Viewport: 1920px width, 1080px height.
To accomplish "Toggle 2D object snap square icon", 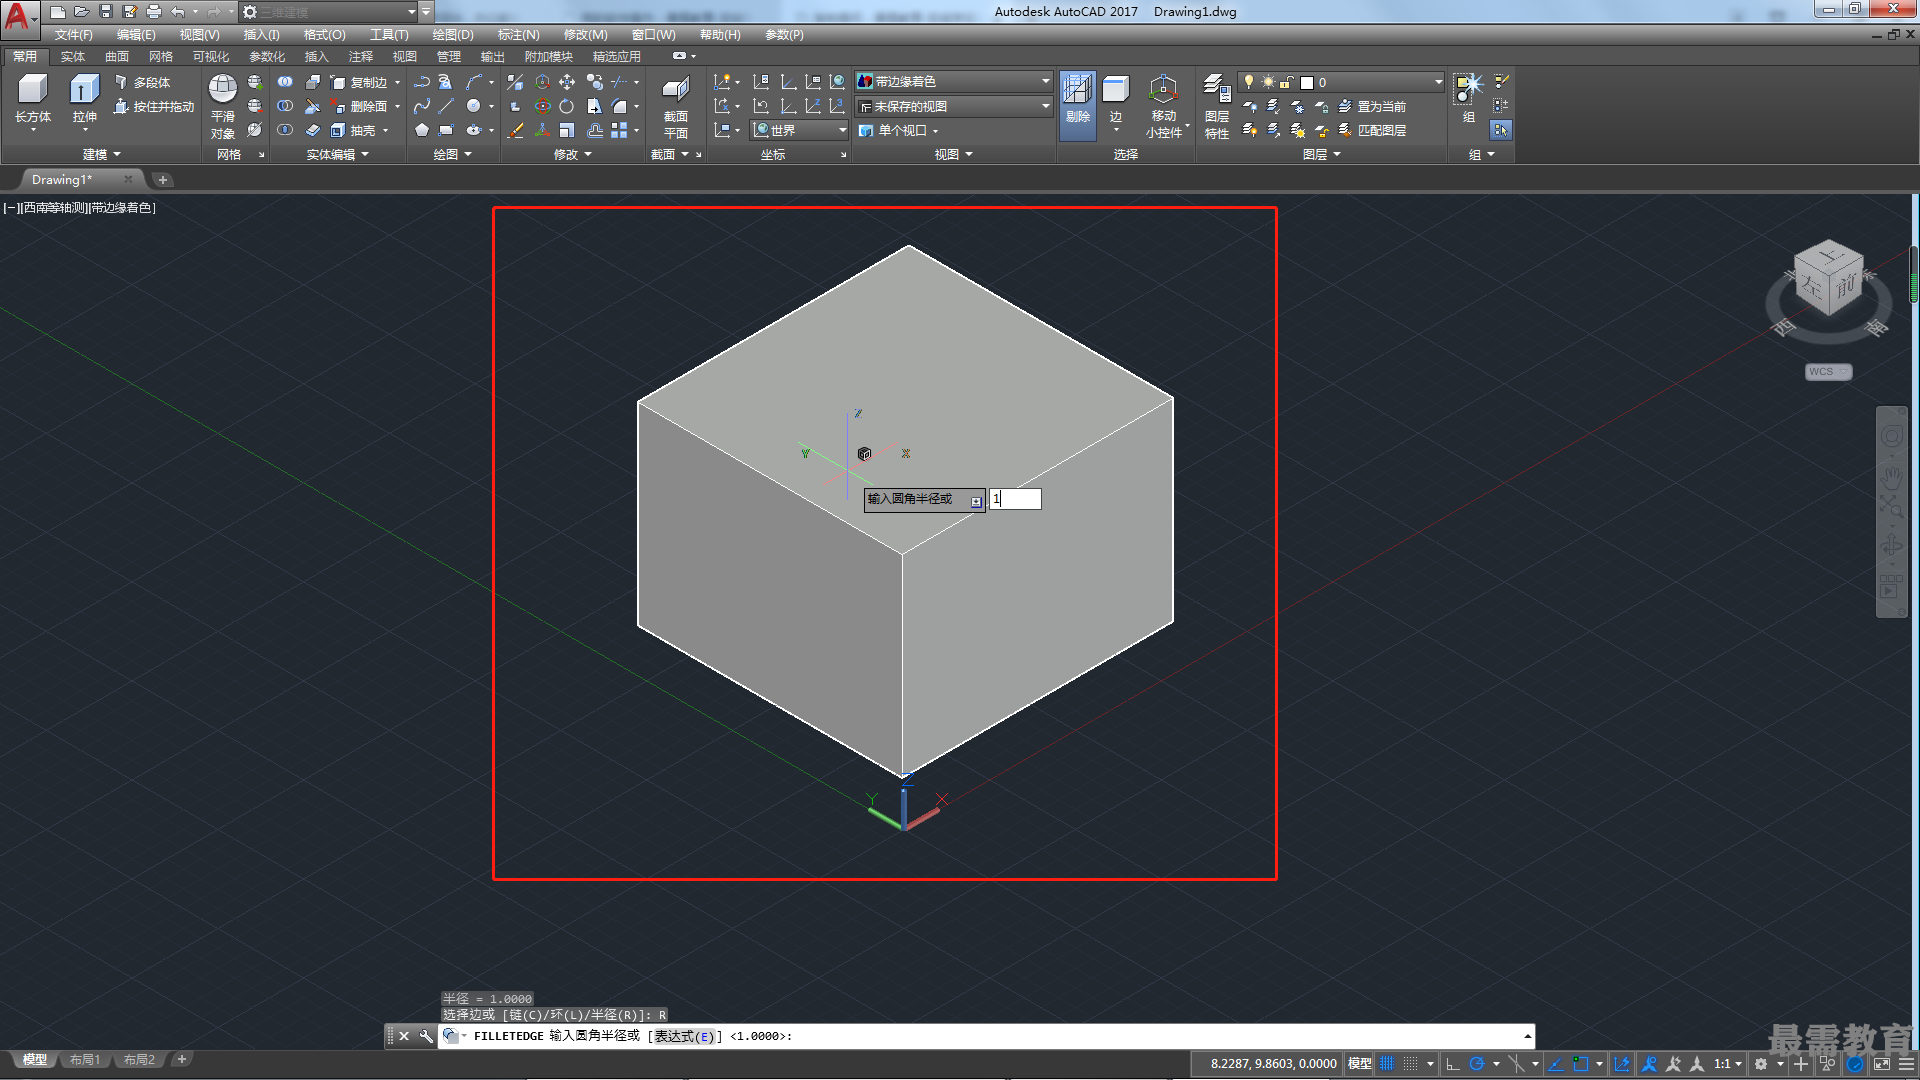I will click(x=1580, y=1064).
